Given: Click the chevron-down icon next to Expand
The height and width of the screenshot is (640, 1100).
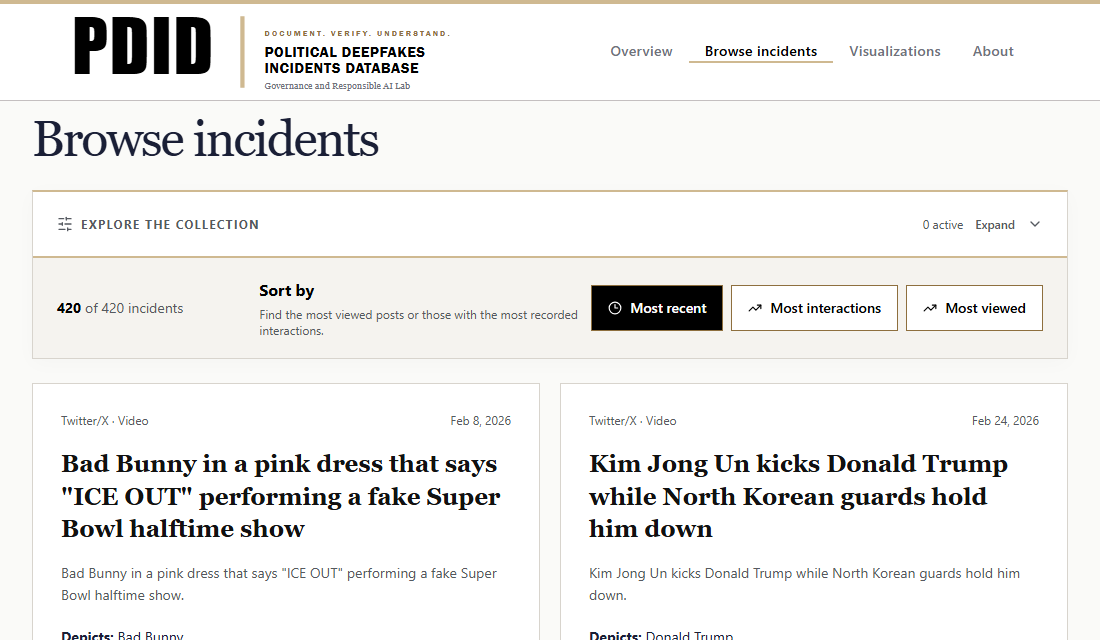Looking at the screenshot, I should pos(1035,225).
